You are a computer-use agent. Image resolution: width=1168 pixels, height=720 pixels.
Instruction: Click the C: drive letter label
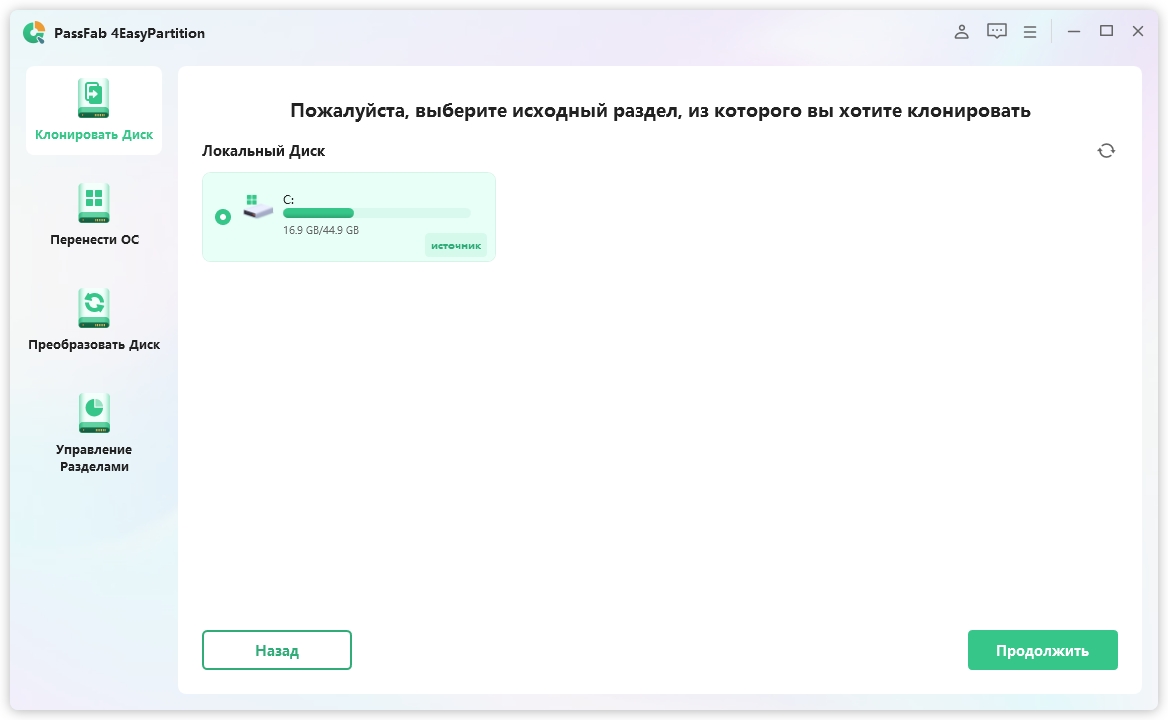point(288,200)
